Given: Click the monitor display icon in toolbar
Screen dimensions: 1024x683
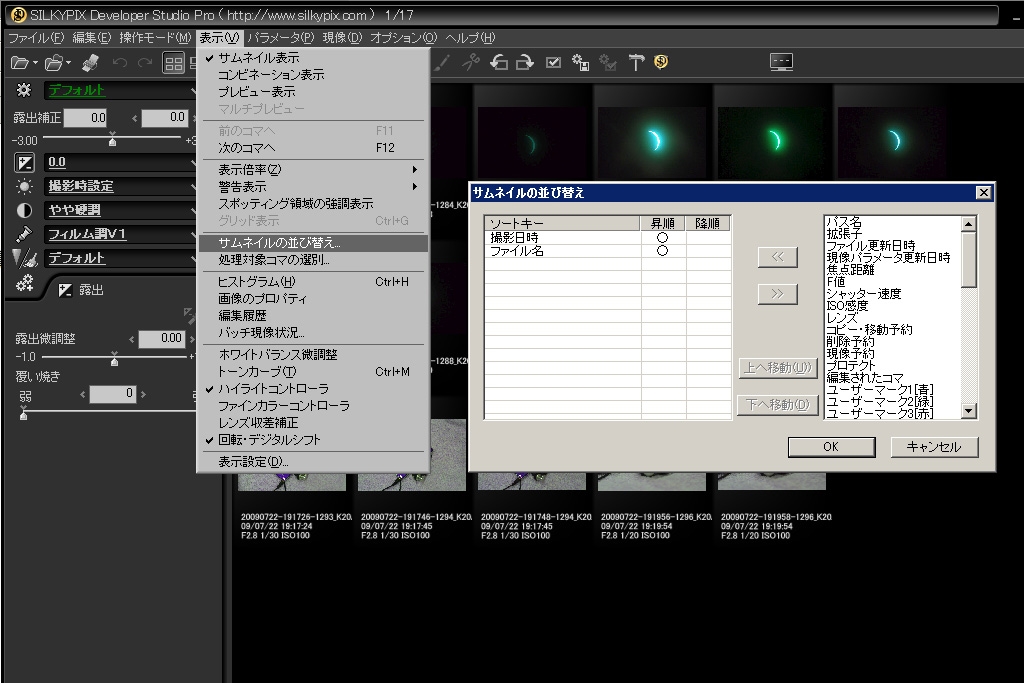Looking at the screenshot, I should pyautogui.click(x=781, y=62).
